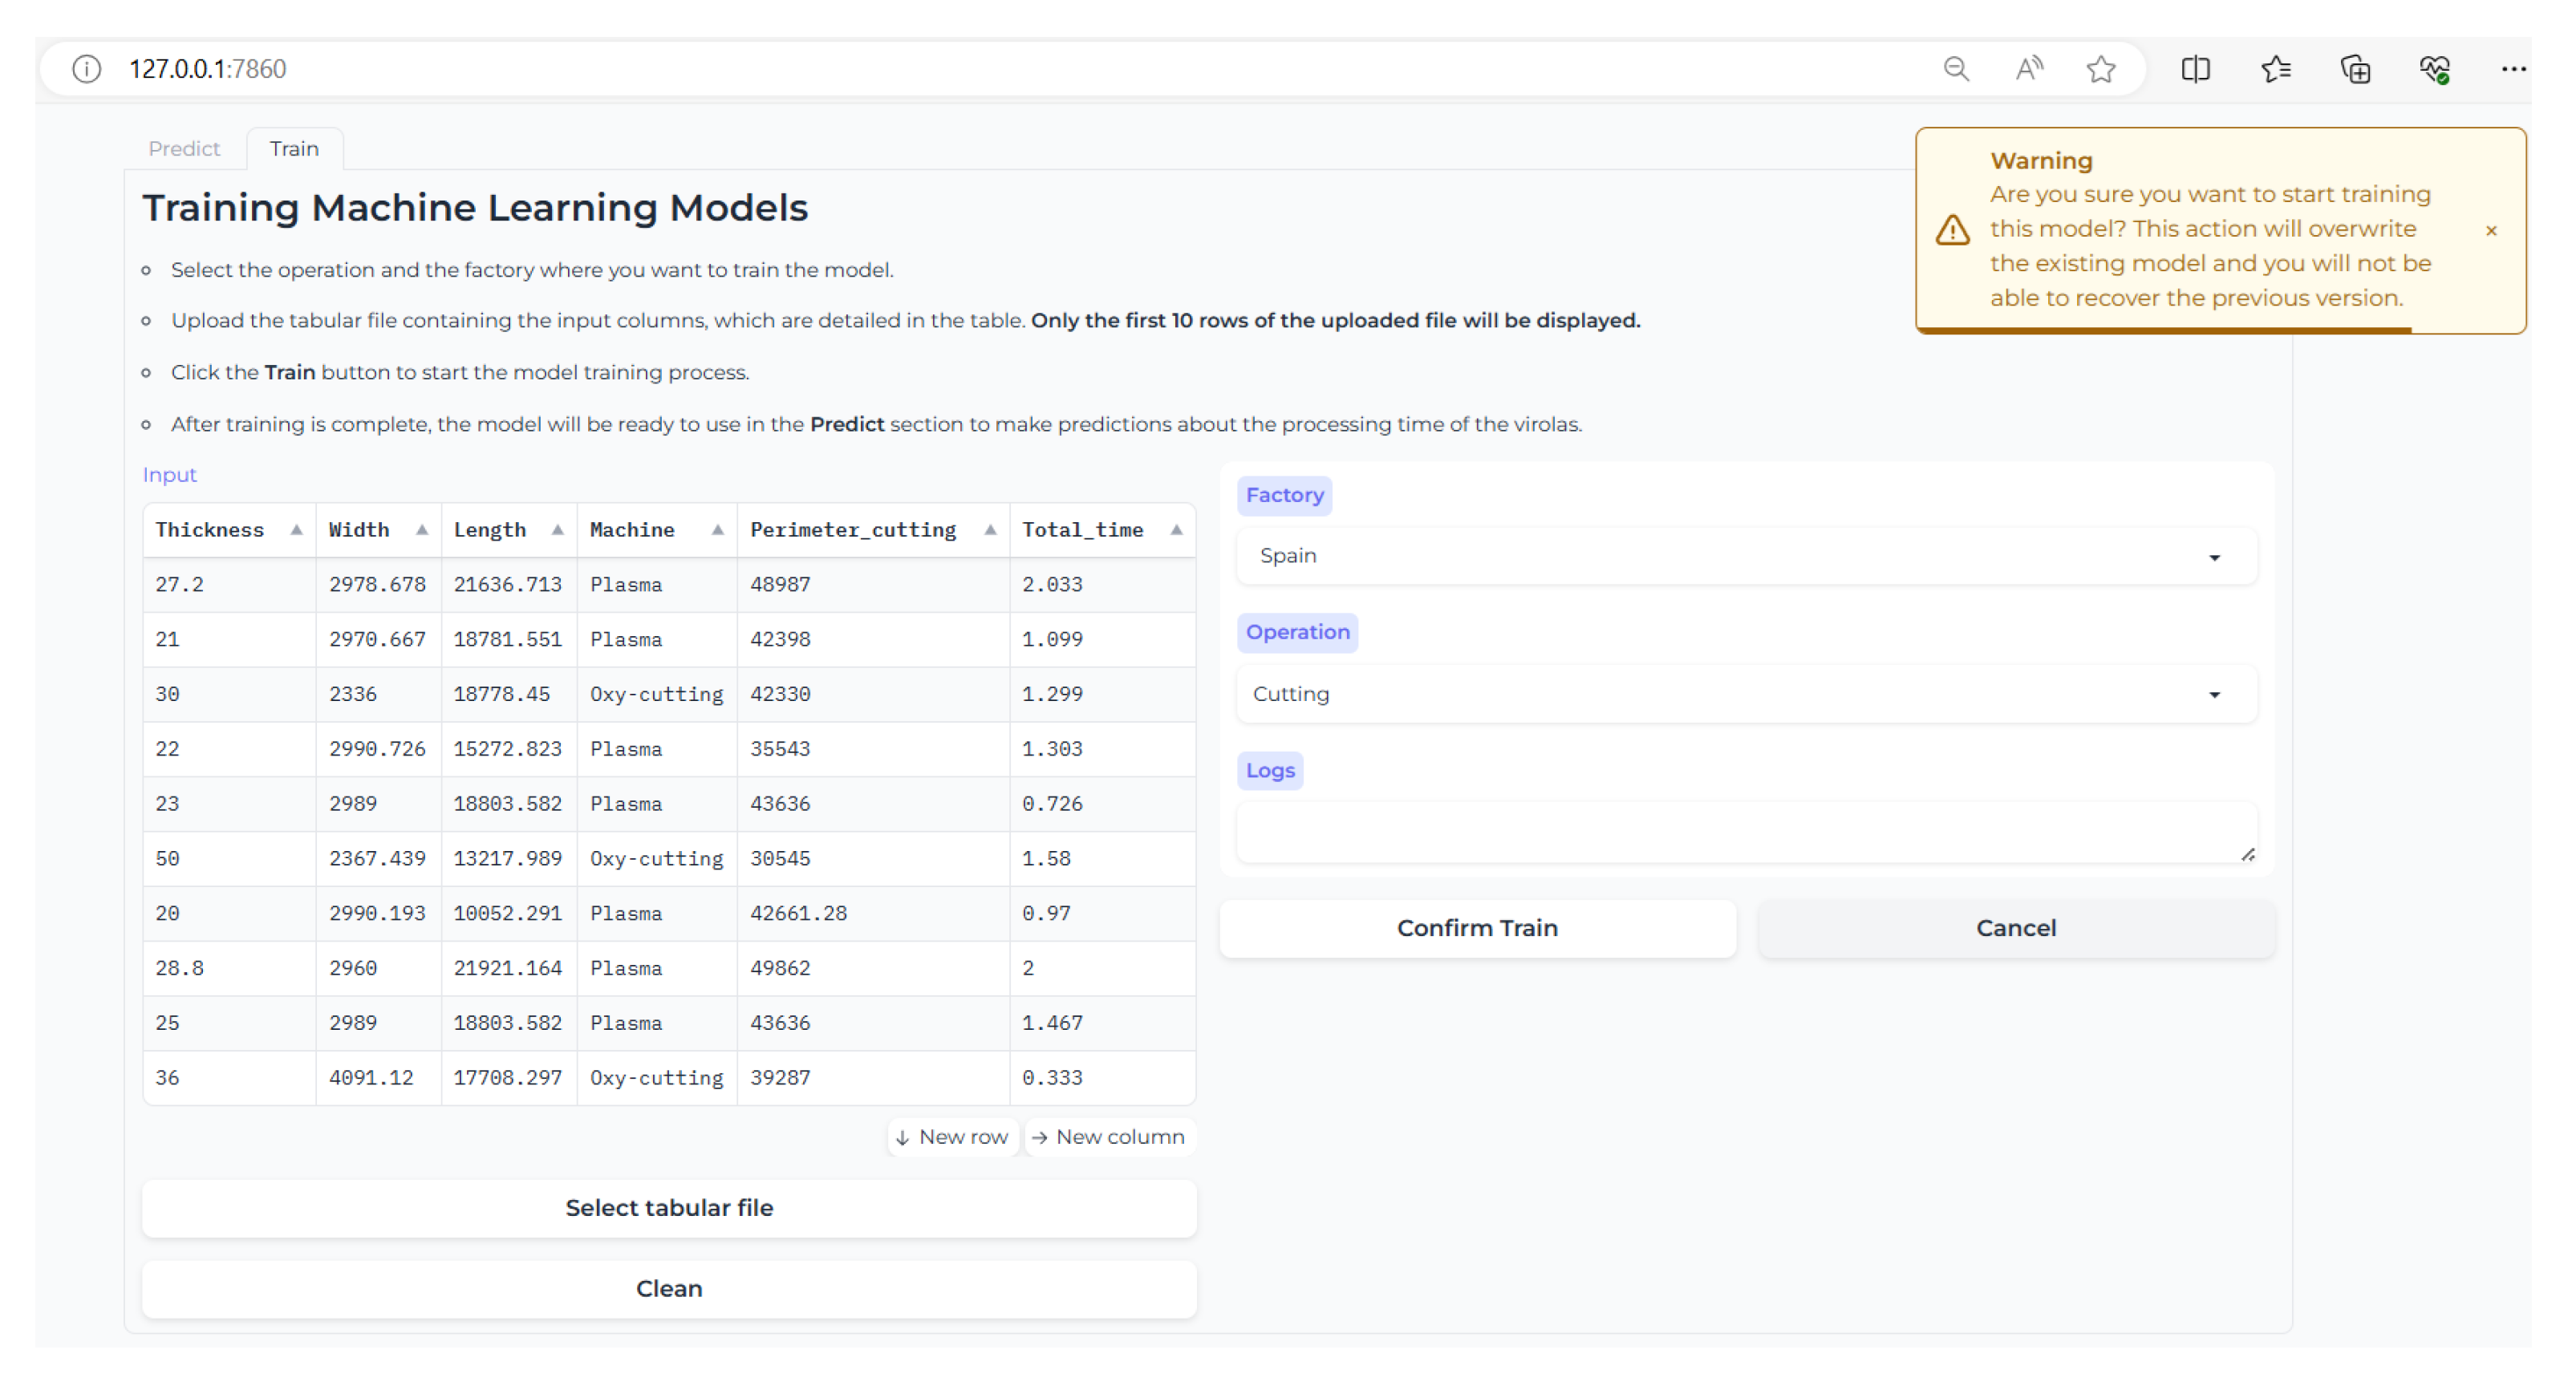This screenshot has height=1382, width=2576.
Task: Sort table by Total_time column
Action: coord(1176,530)
